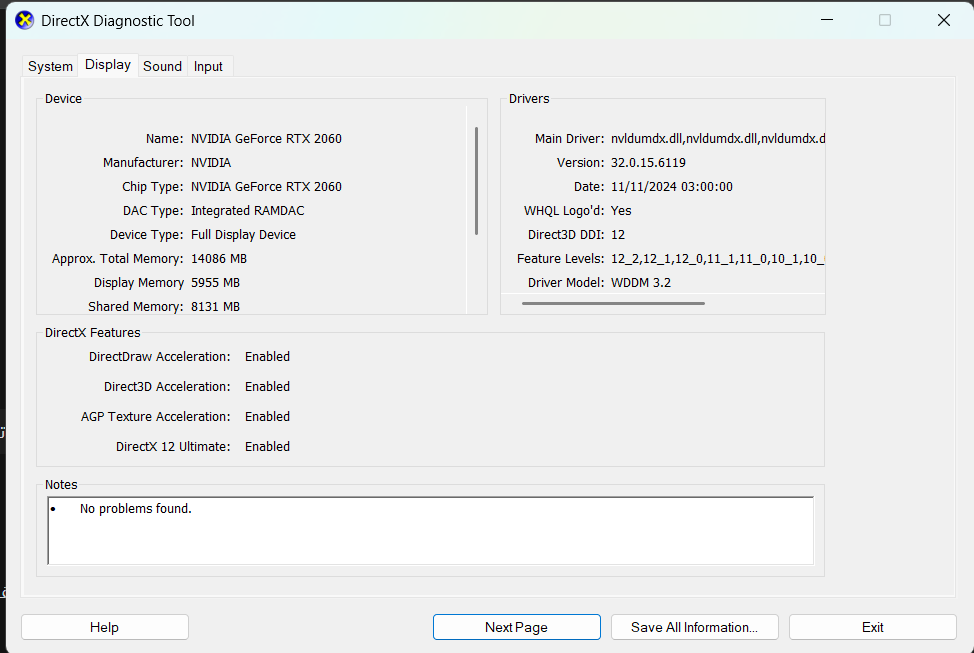The height and width of the screenshot is (653, 974).
Task: Click the DirectX 12 Ultimate Enabled value
Action: click(267, 447)
